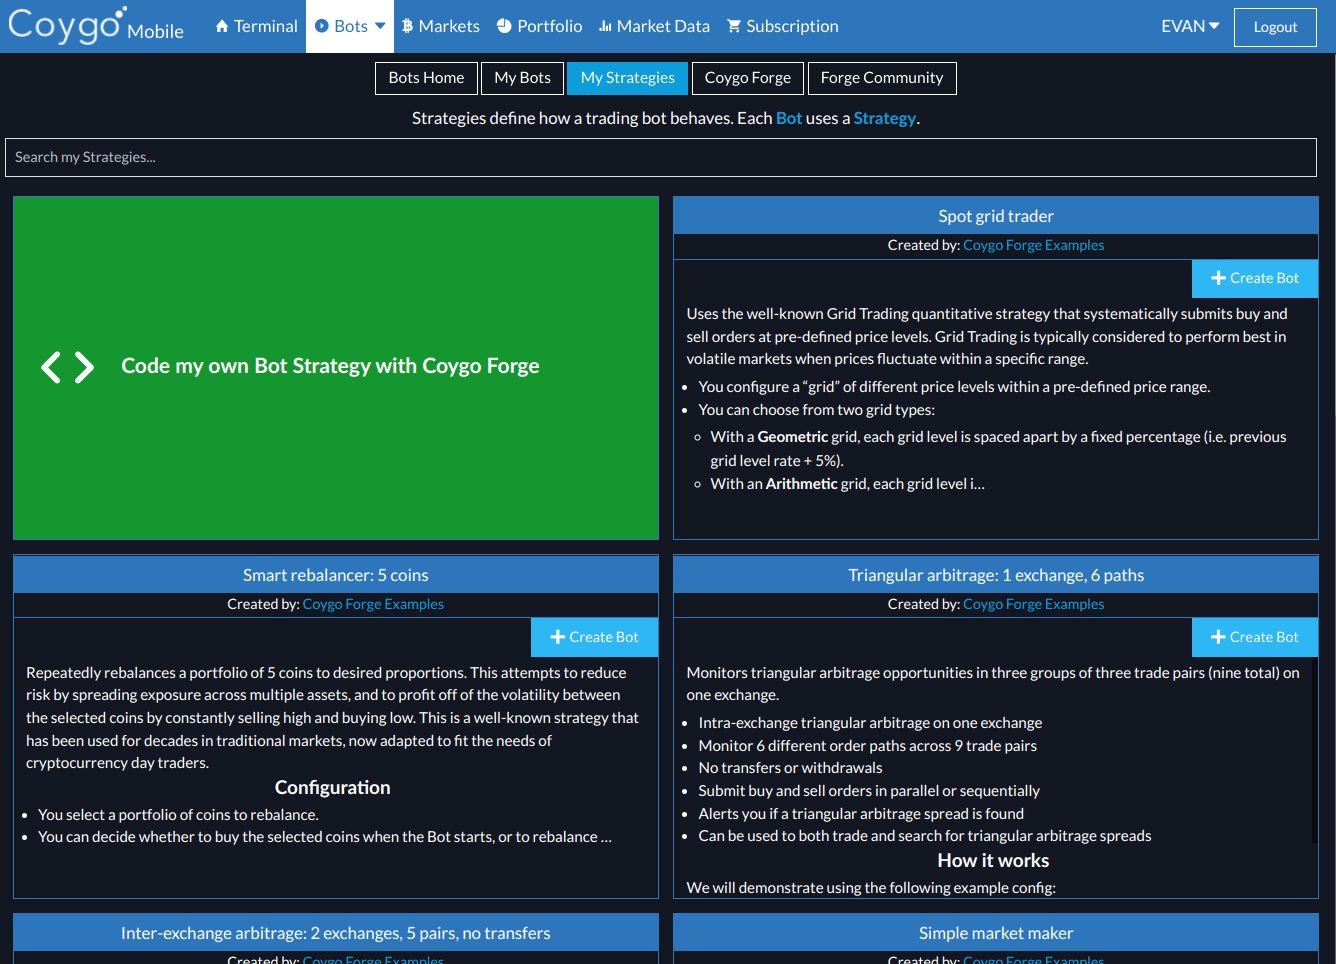Go to the Coygo Forge tab
This screenshot has width=1336, height=964.
click(x=748, y=78)
